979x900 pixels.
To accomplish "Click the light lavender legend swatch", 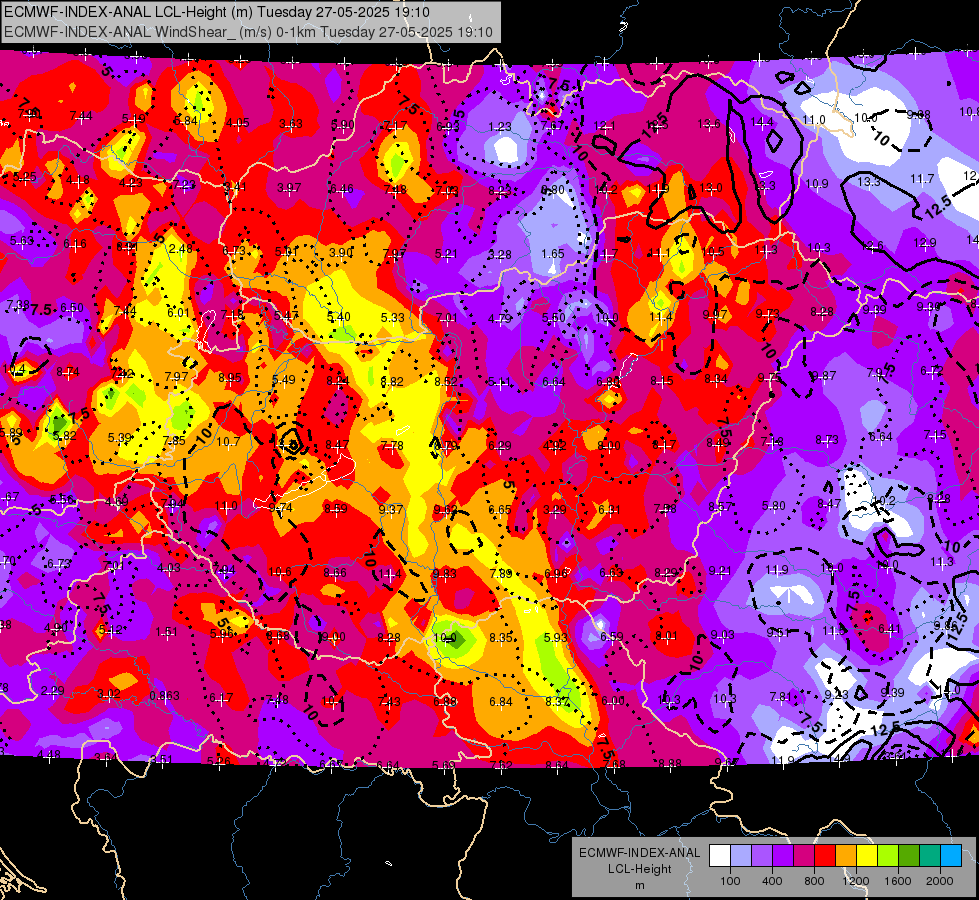I will click(x=740, y=856).
